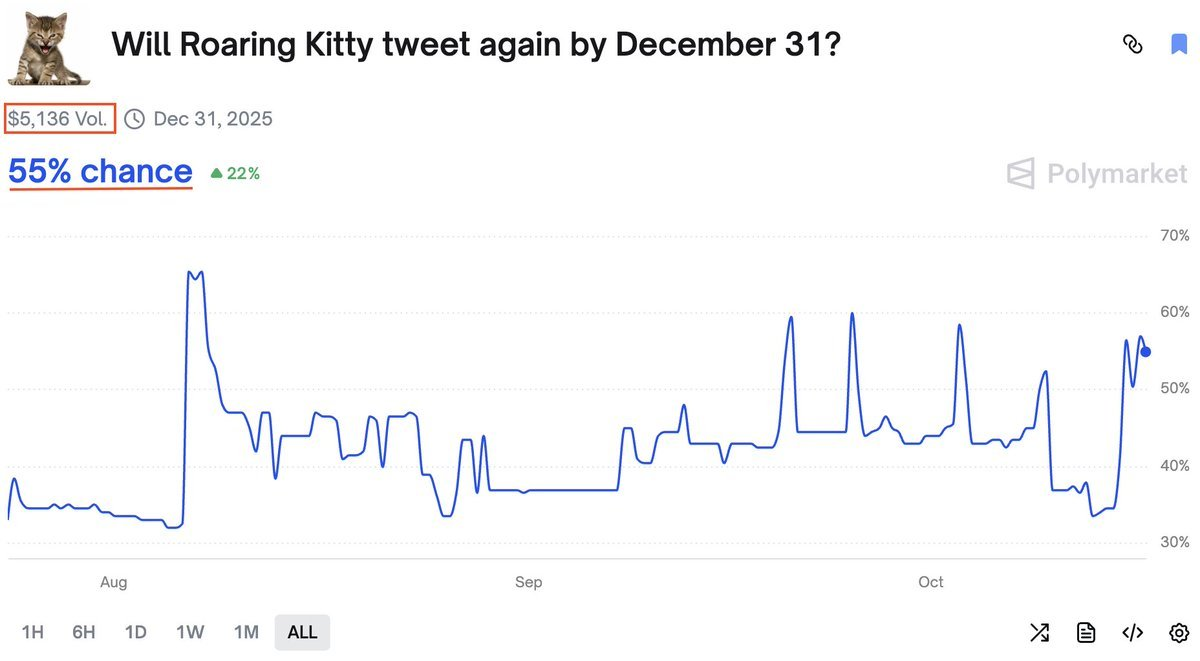The image size is (1200, 661).
Task: Click the shuffle arrows icon below chart
Action: point(1040,632)
